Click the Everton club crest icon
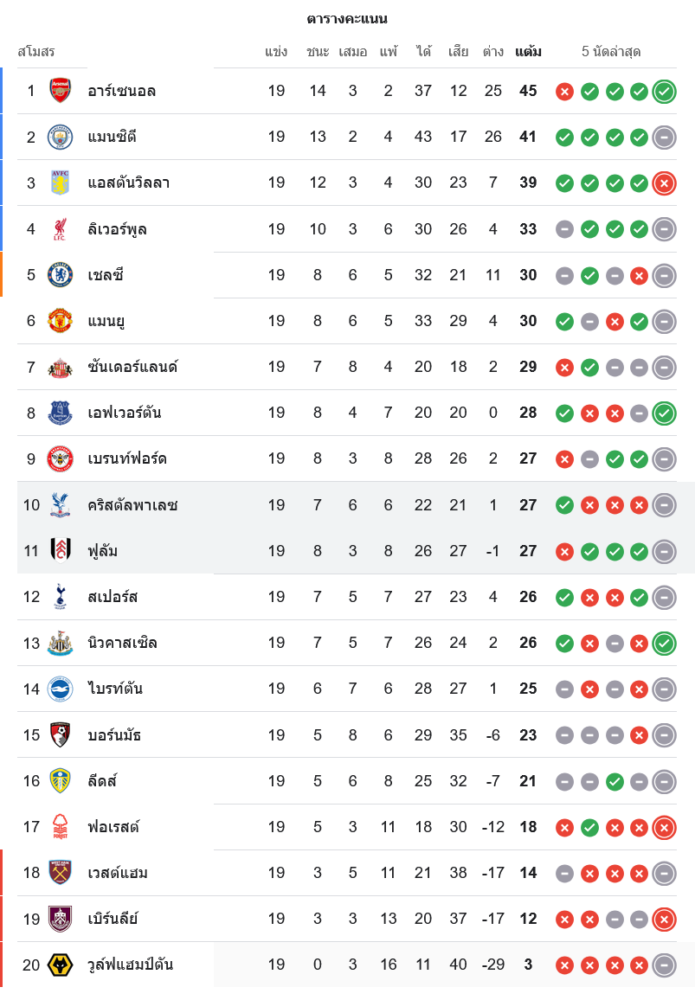The height and width of the screenshot is (1000, 695). 61,413
